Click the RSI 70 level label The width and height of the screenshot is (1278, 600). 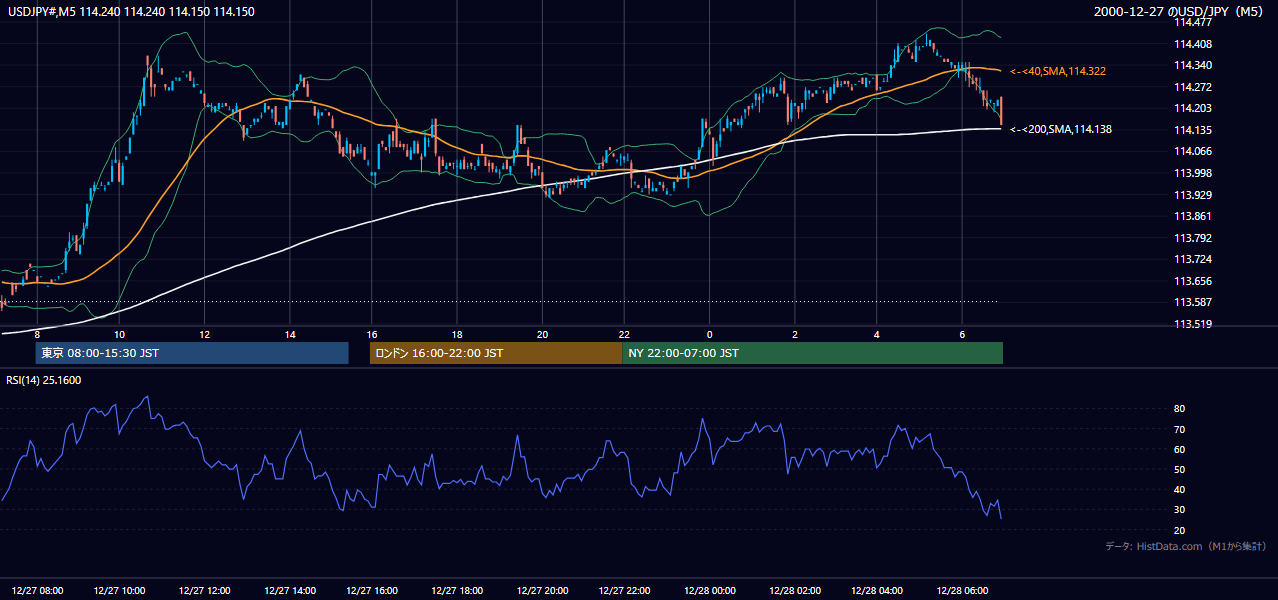coord(1179,429)
